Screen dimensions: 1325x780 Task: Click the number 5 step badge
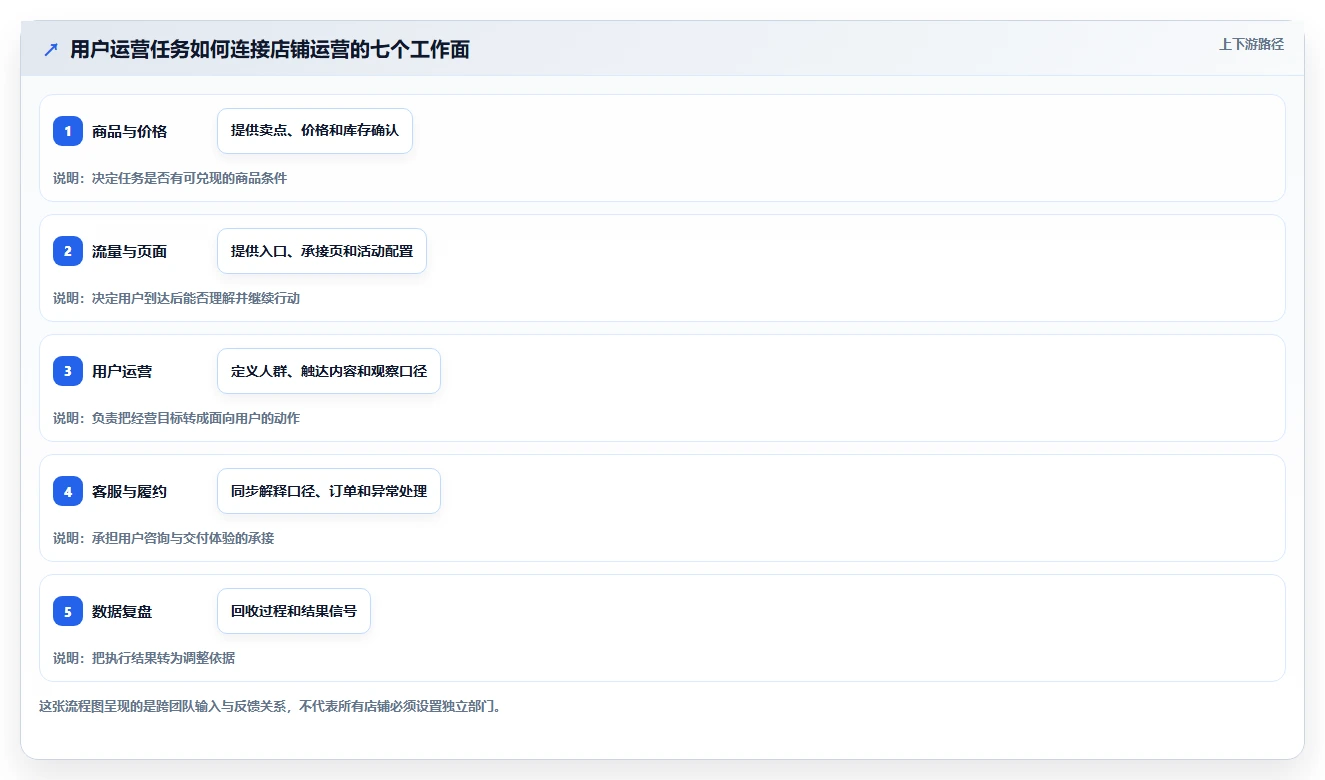pos(68,611)
